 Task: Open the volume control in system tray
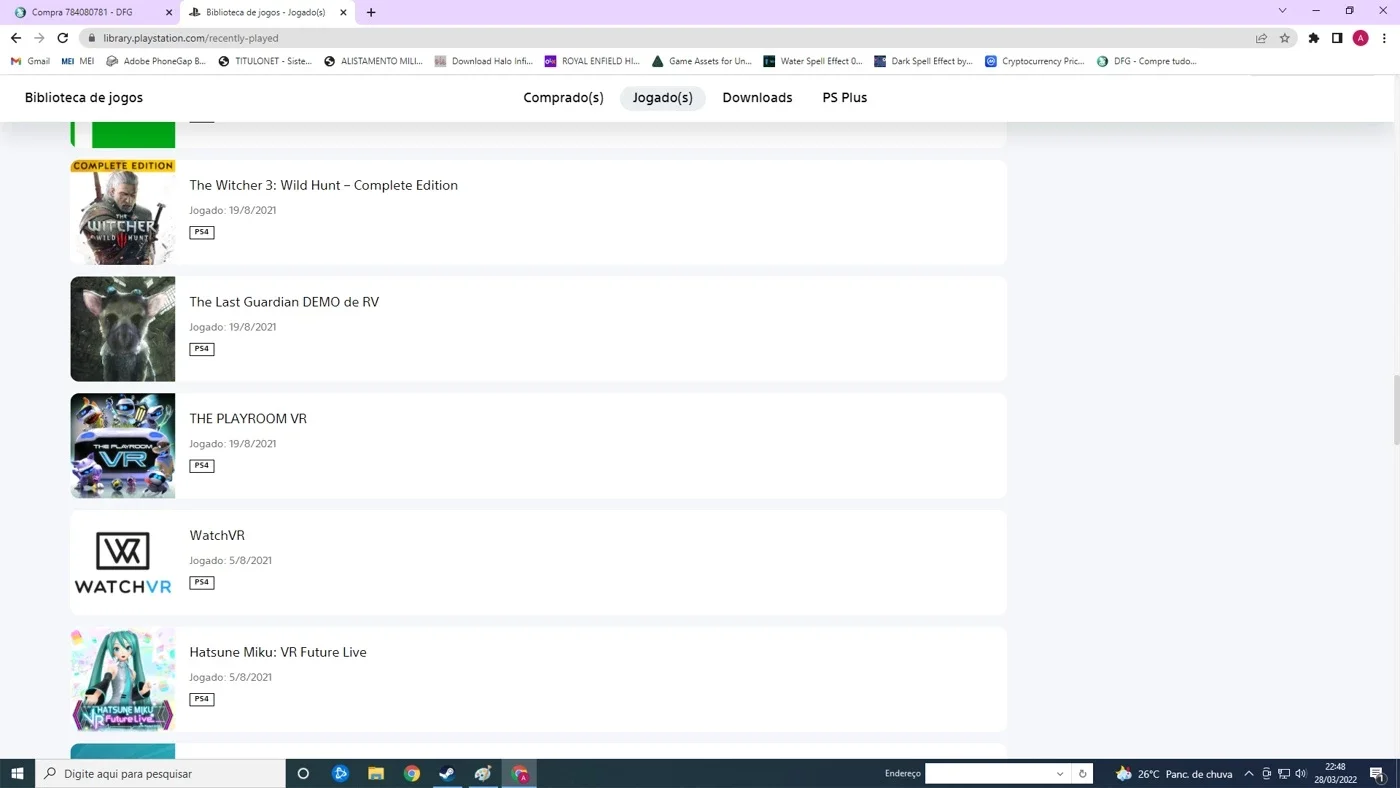point(1300,774)
